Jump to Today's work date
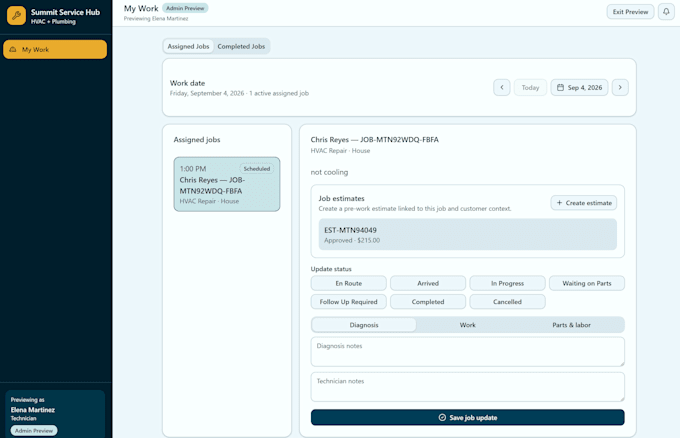 pos(530,88)
